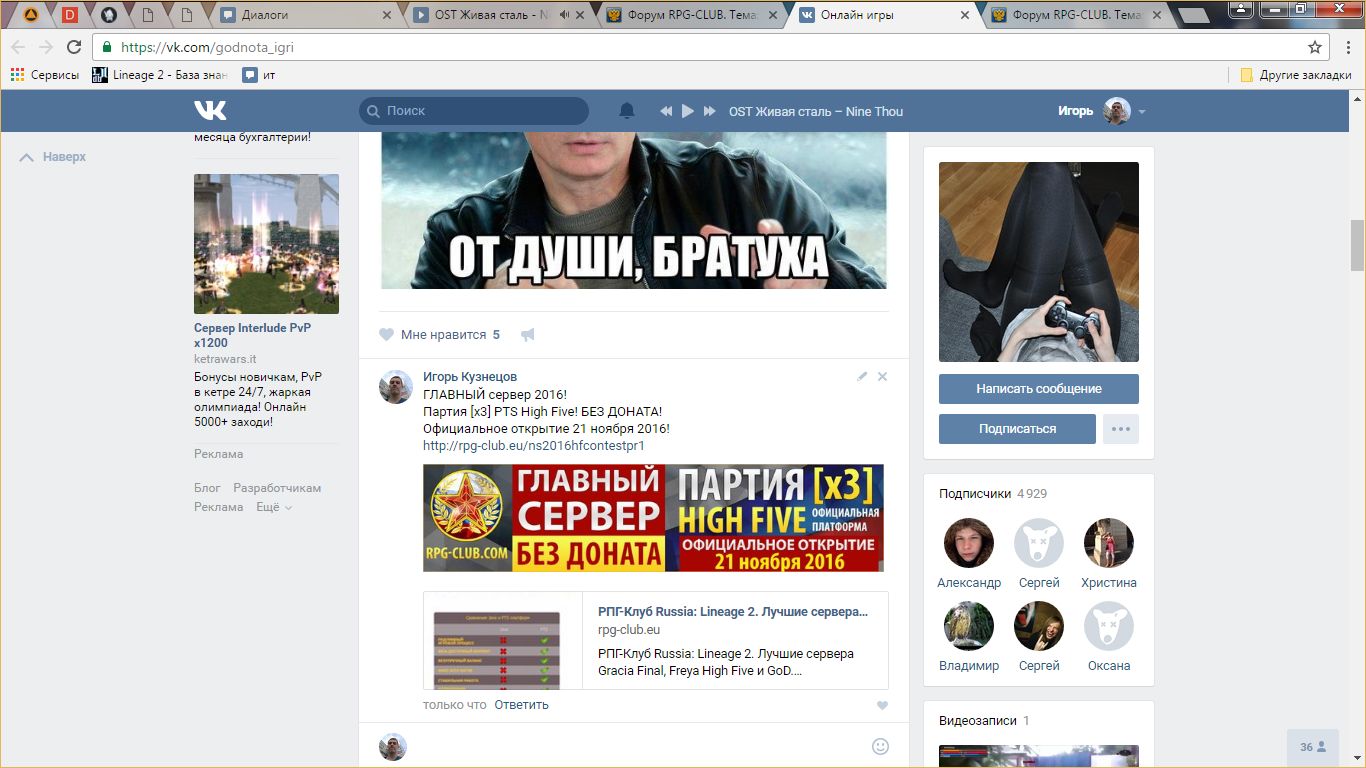
Task: Go to top with the Наверх button
Action: coord(53,157)
